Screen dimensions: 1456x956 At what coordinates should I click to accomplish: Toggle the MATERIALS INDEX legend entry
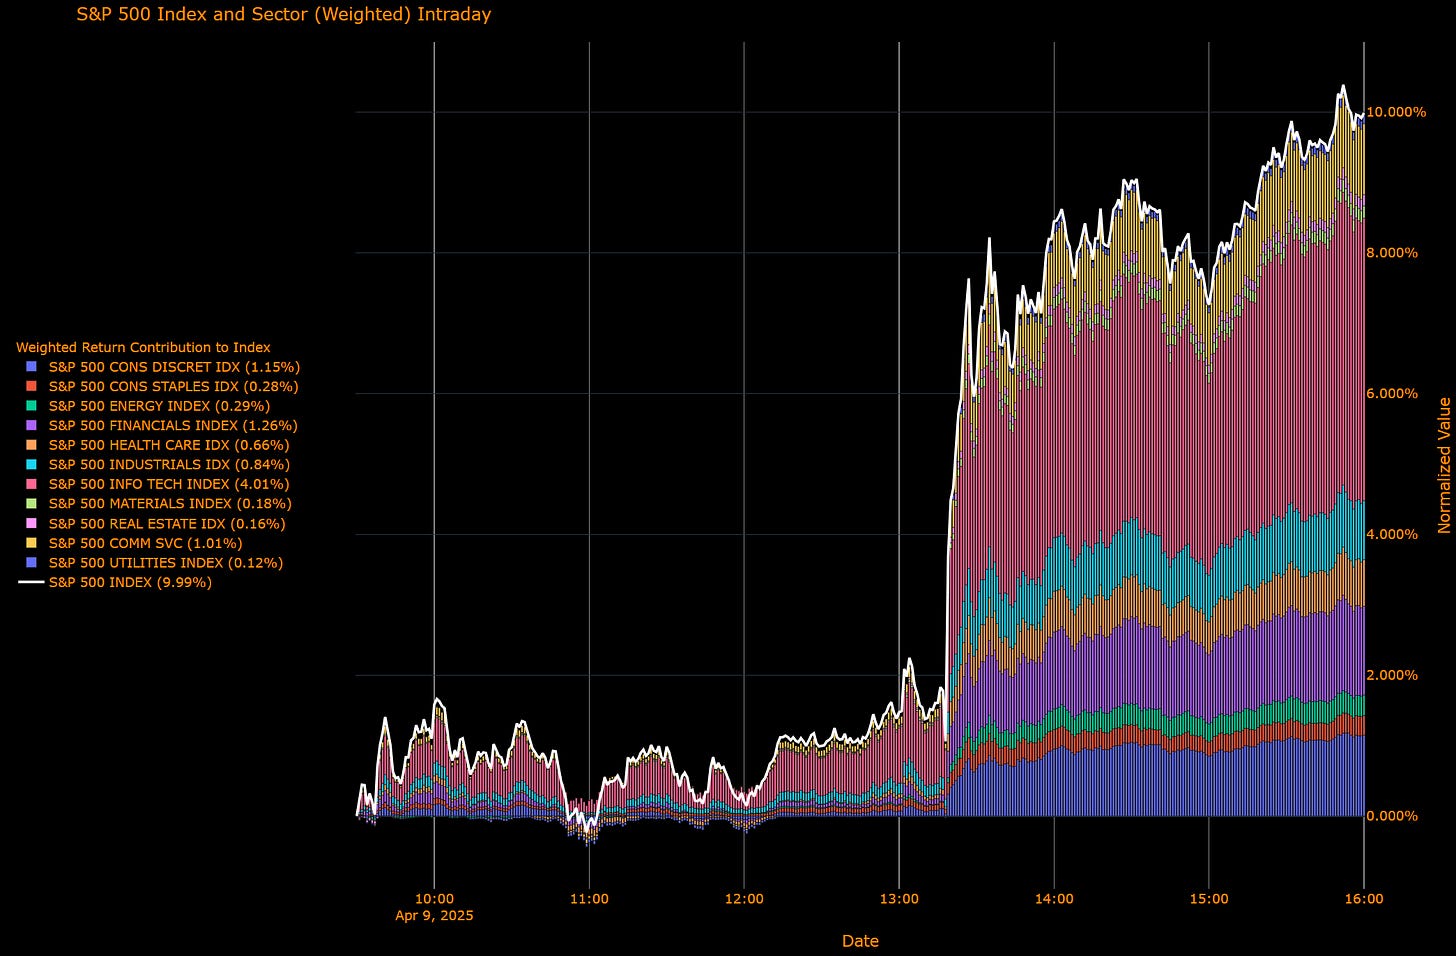tap(159, 503)
